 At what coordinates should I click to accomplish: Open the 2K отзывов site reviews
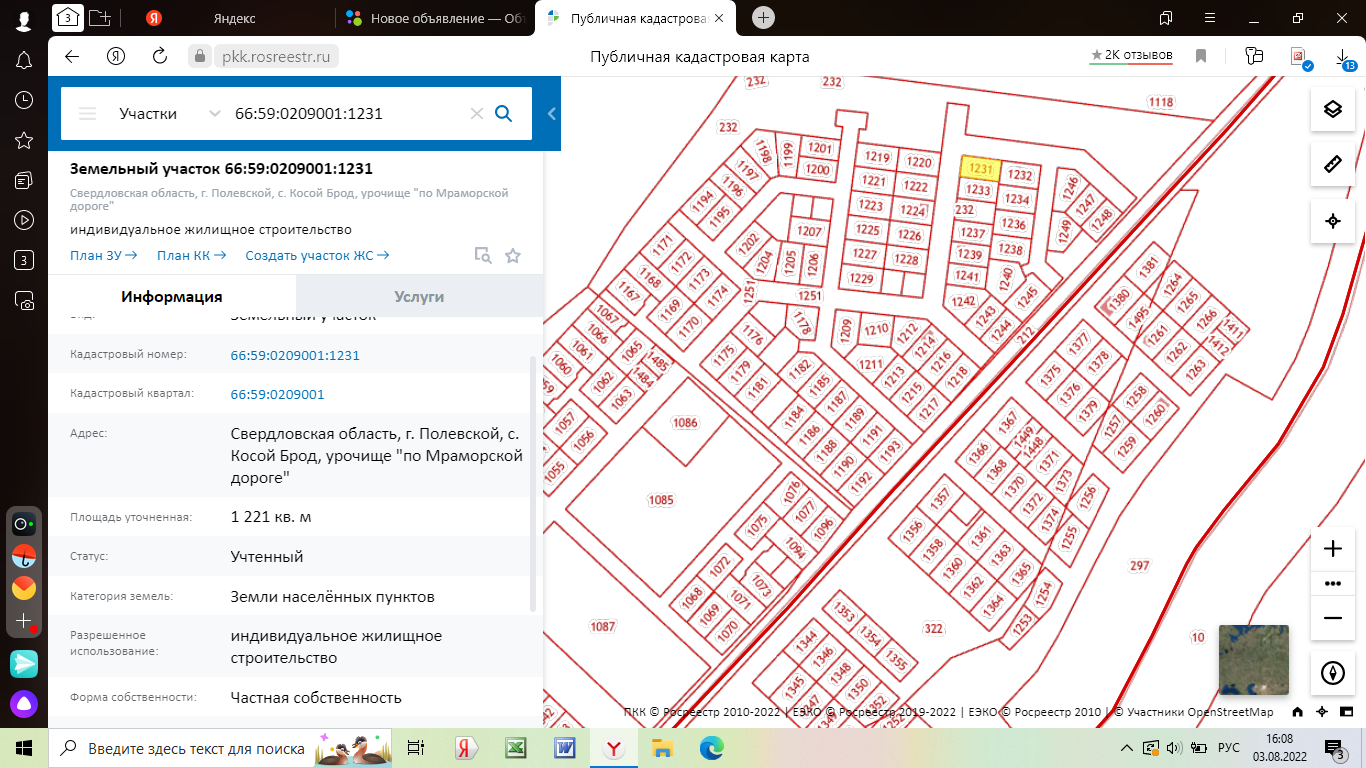(1131, 56)
